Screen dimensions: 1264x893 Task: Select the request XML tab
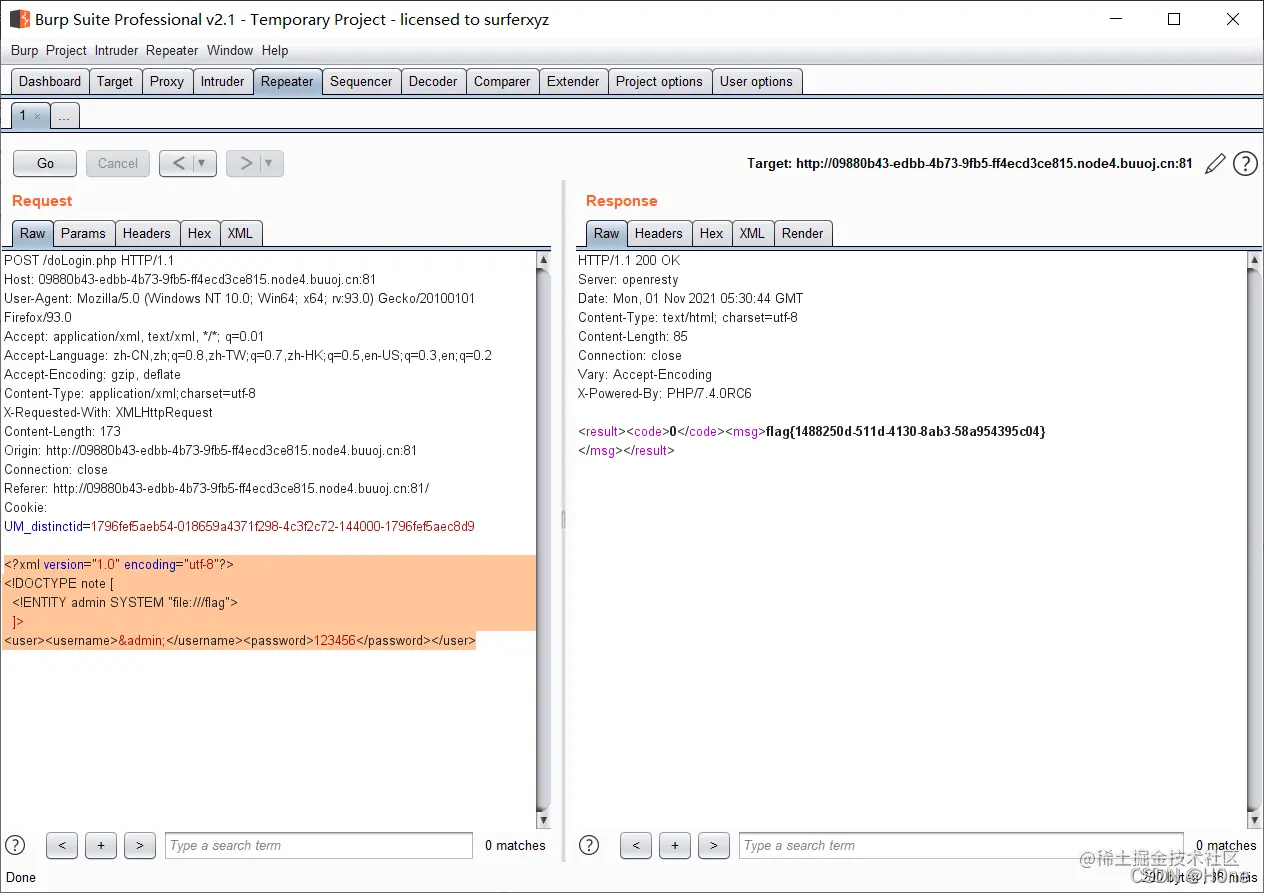click(x=240, y=233)
